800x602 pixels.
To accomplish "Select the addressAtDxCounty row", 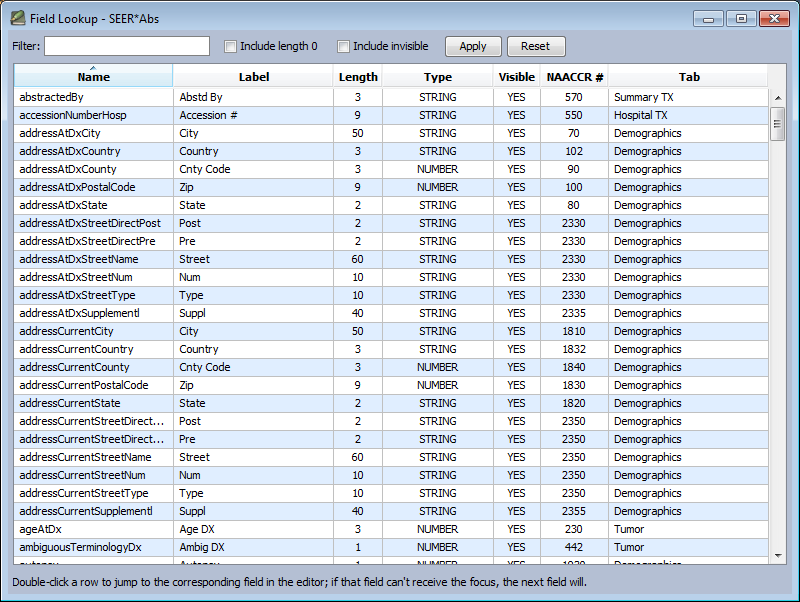I will (x=391, y=169).
